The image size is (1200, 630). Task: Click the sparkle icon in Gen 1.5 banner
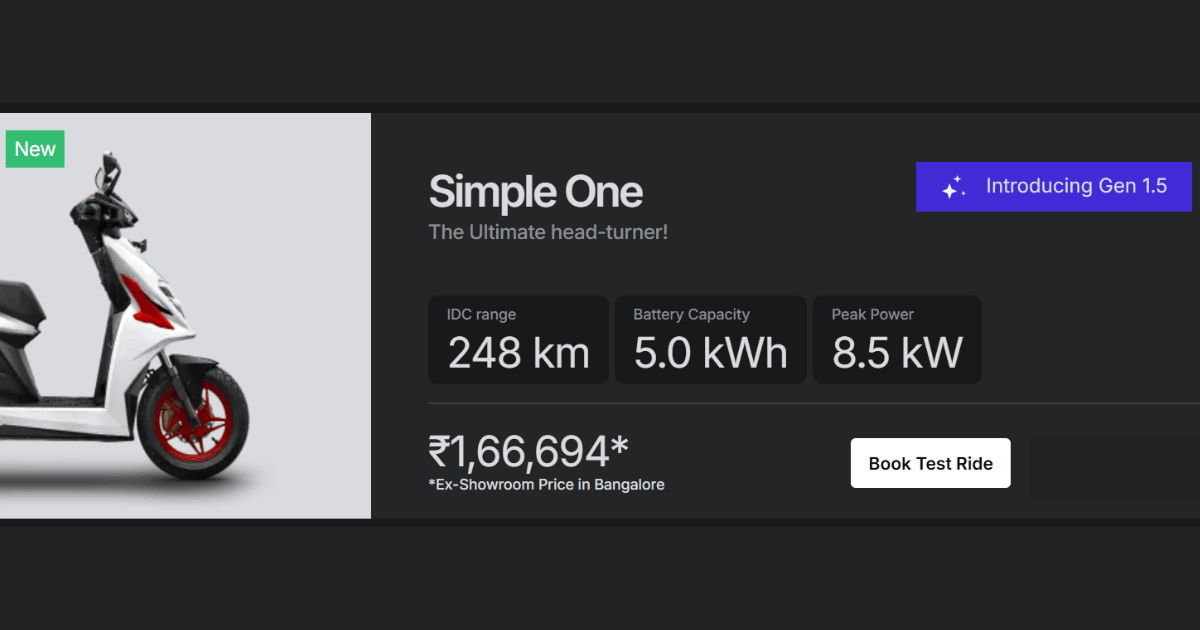point(954,187)
